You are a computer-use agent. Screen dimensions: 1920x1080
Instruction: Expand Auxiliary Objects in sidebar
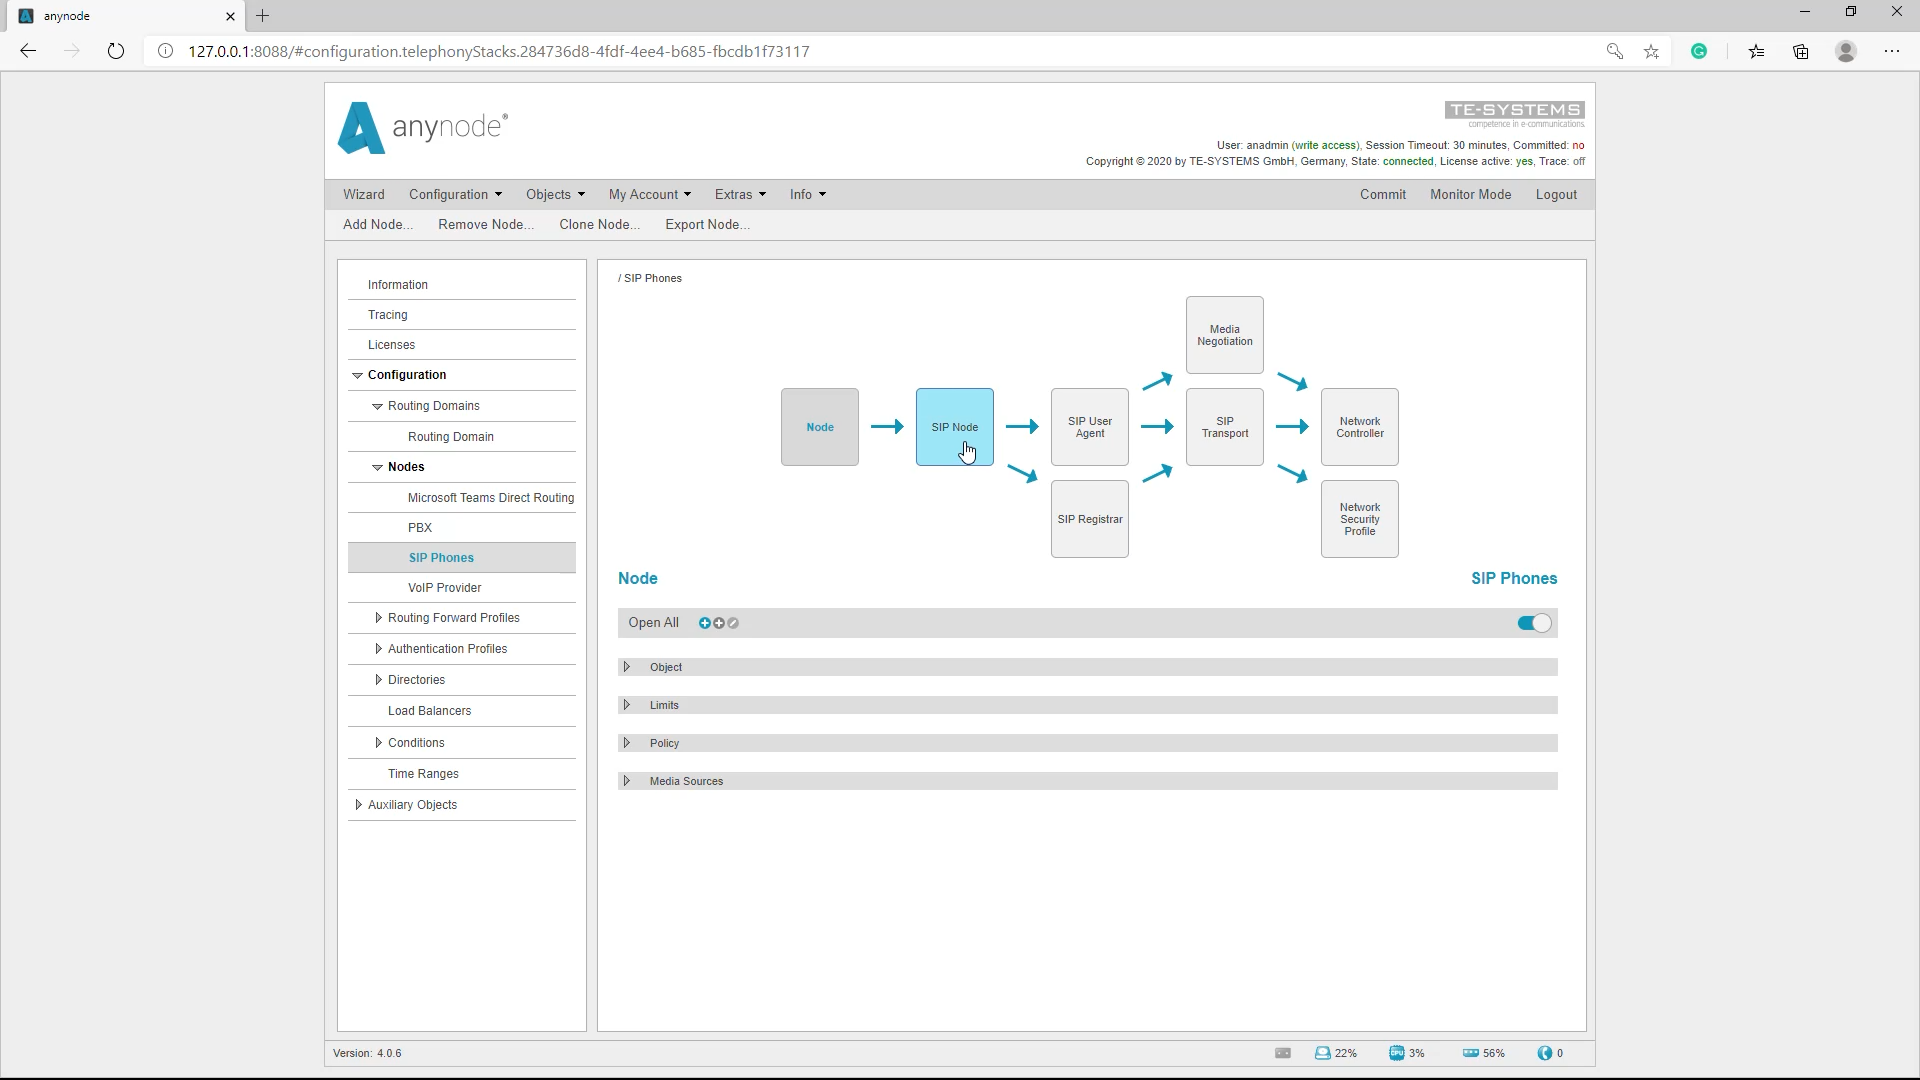point(358,805)
